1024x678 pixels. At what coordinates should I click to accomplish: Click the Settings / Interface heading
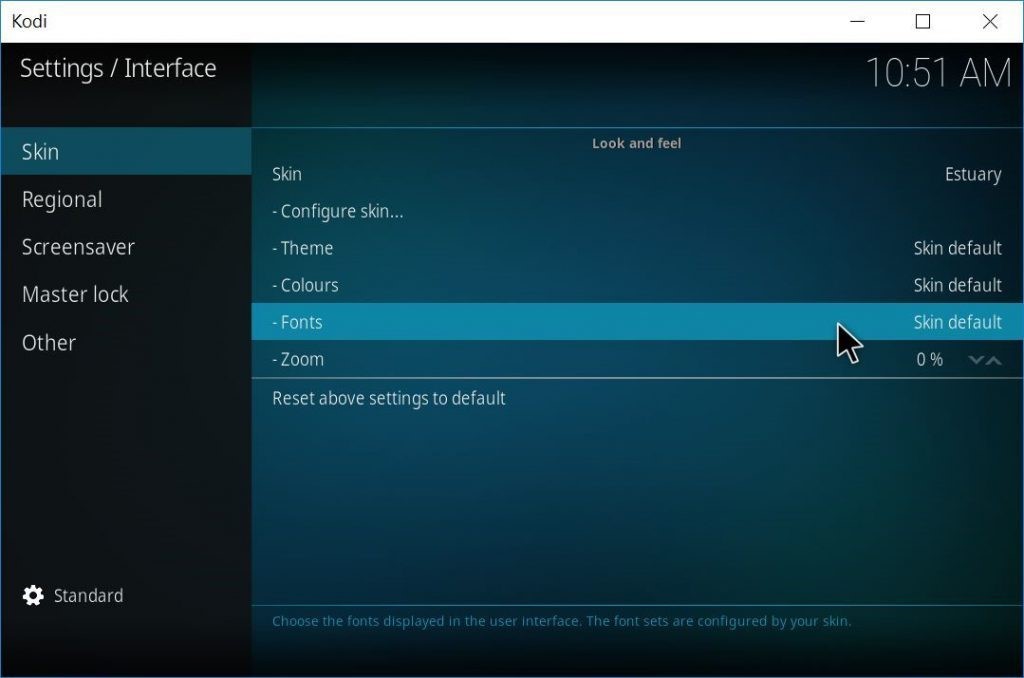click(118, 69)
